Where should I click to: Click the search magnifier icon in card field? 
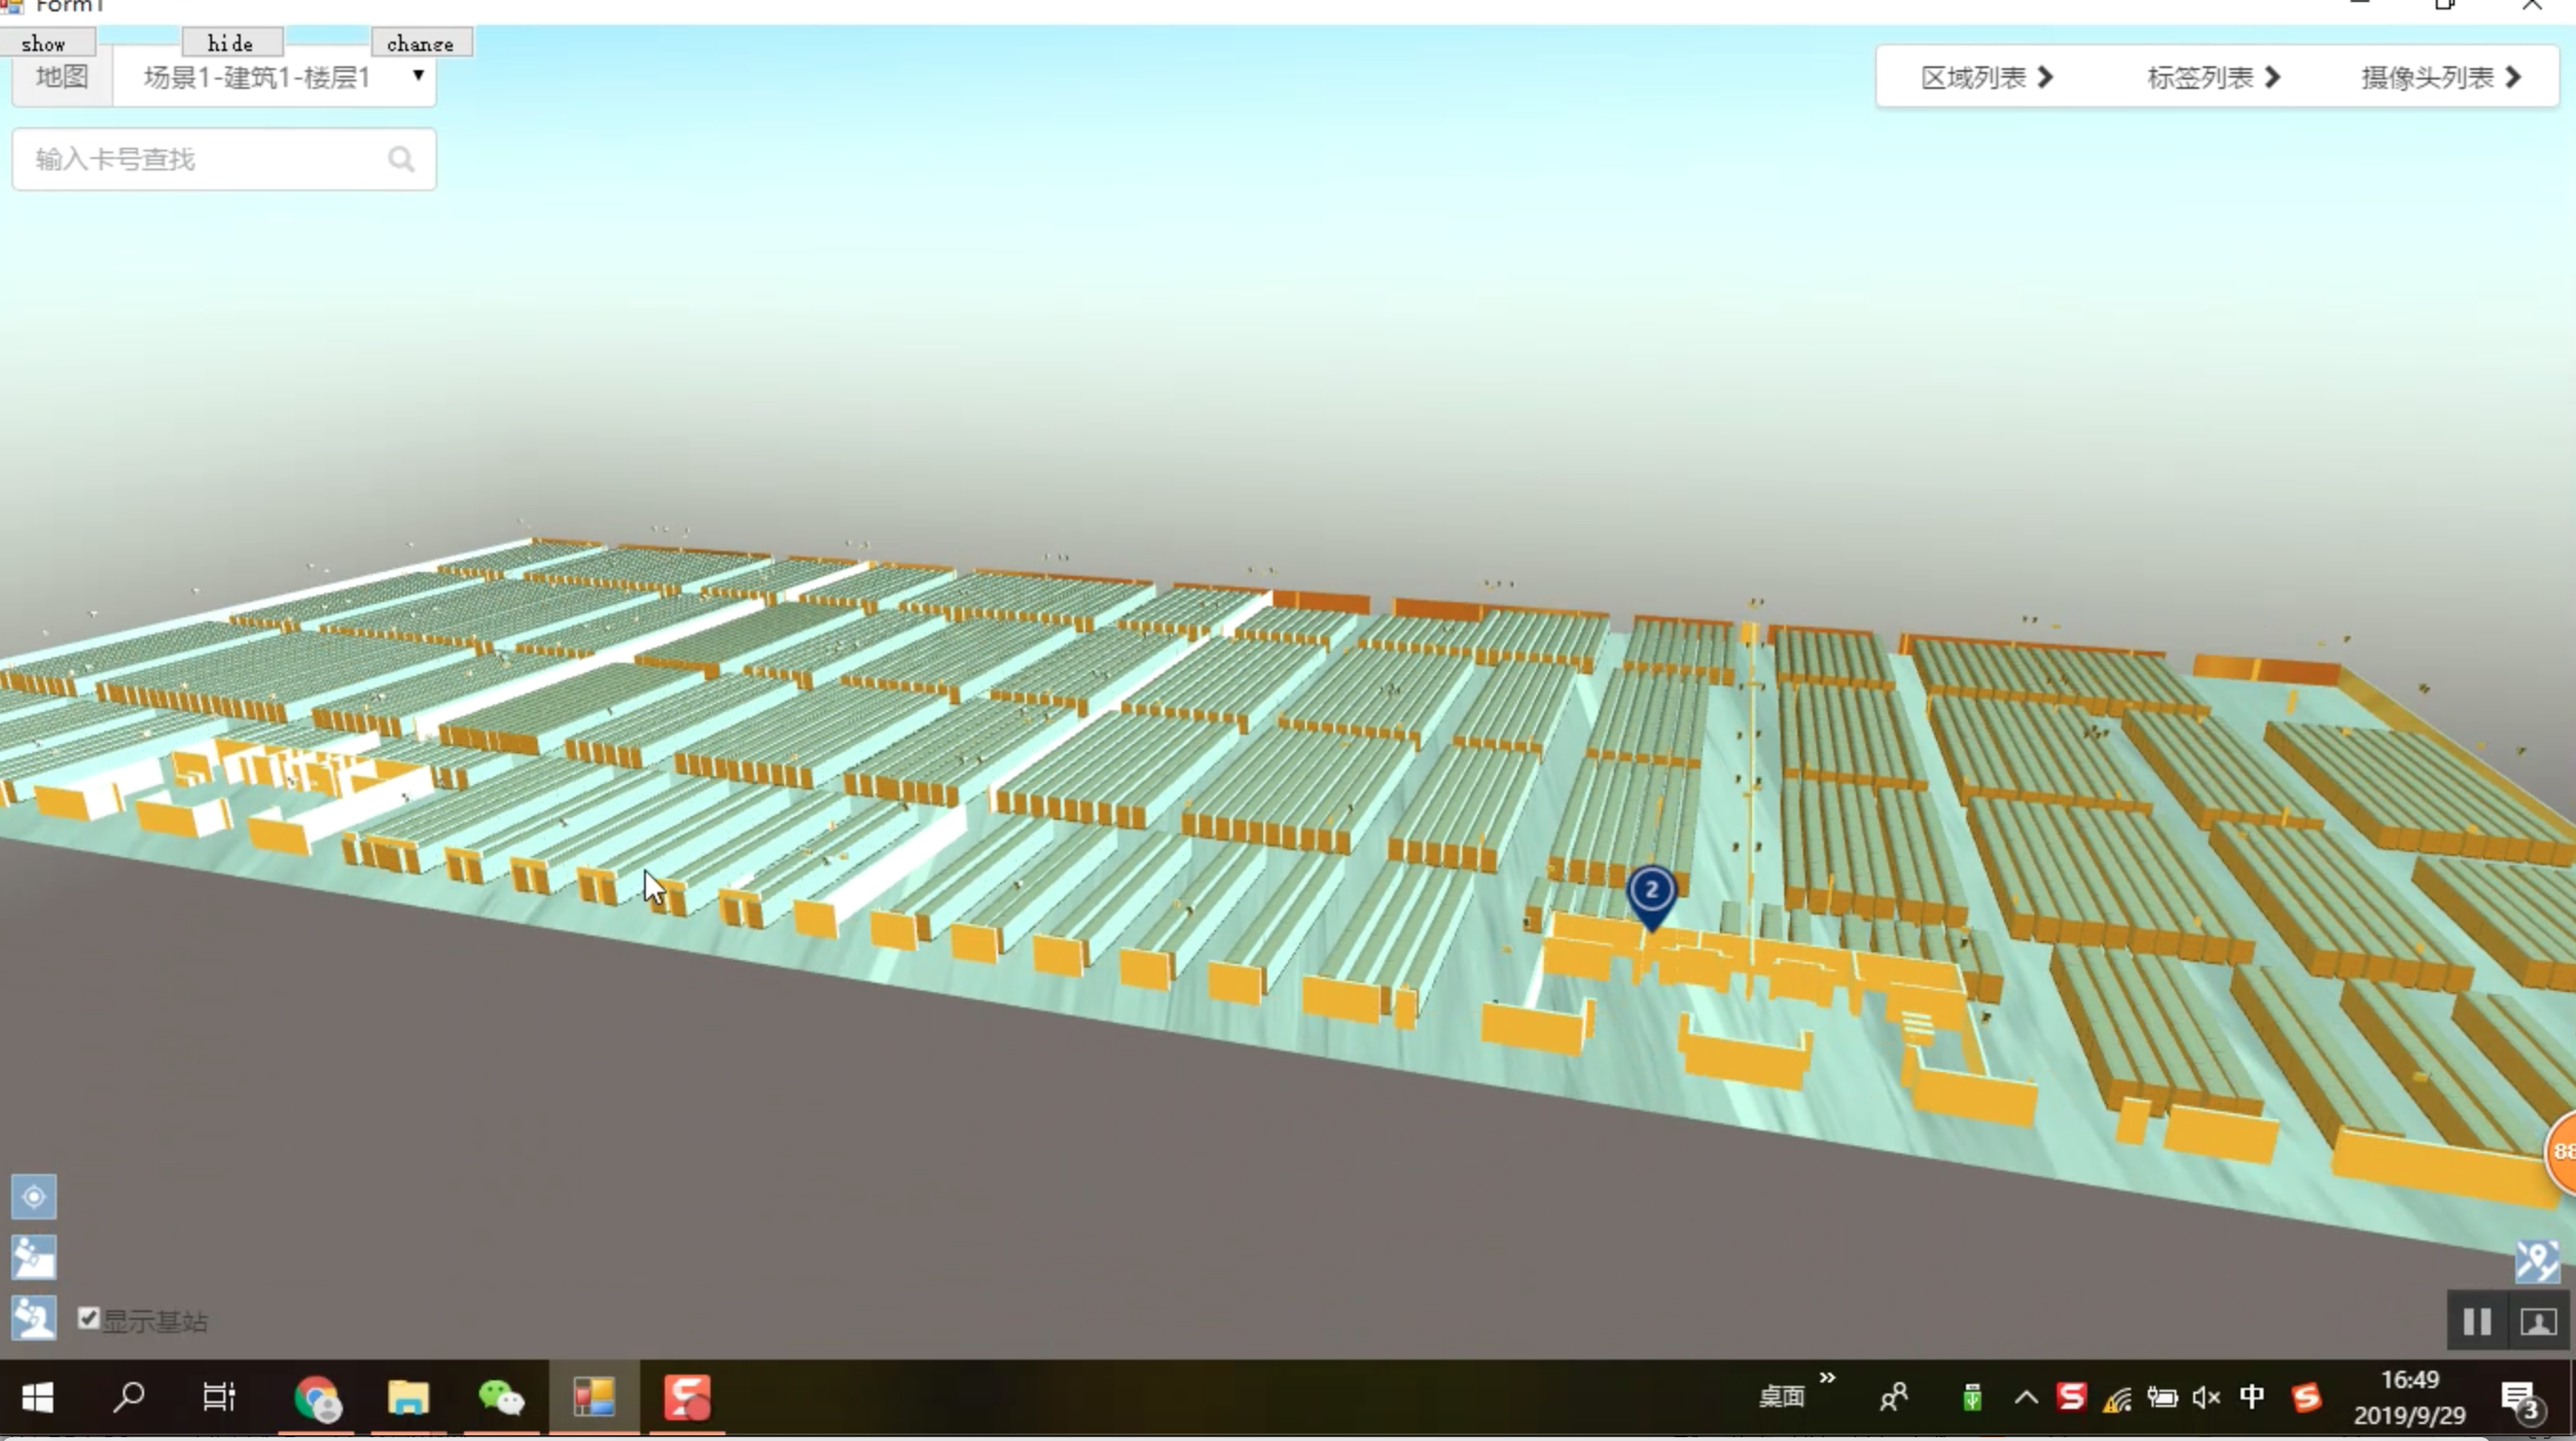[401, 159]
